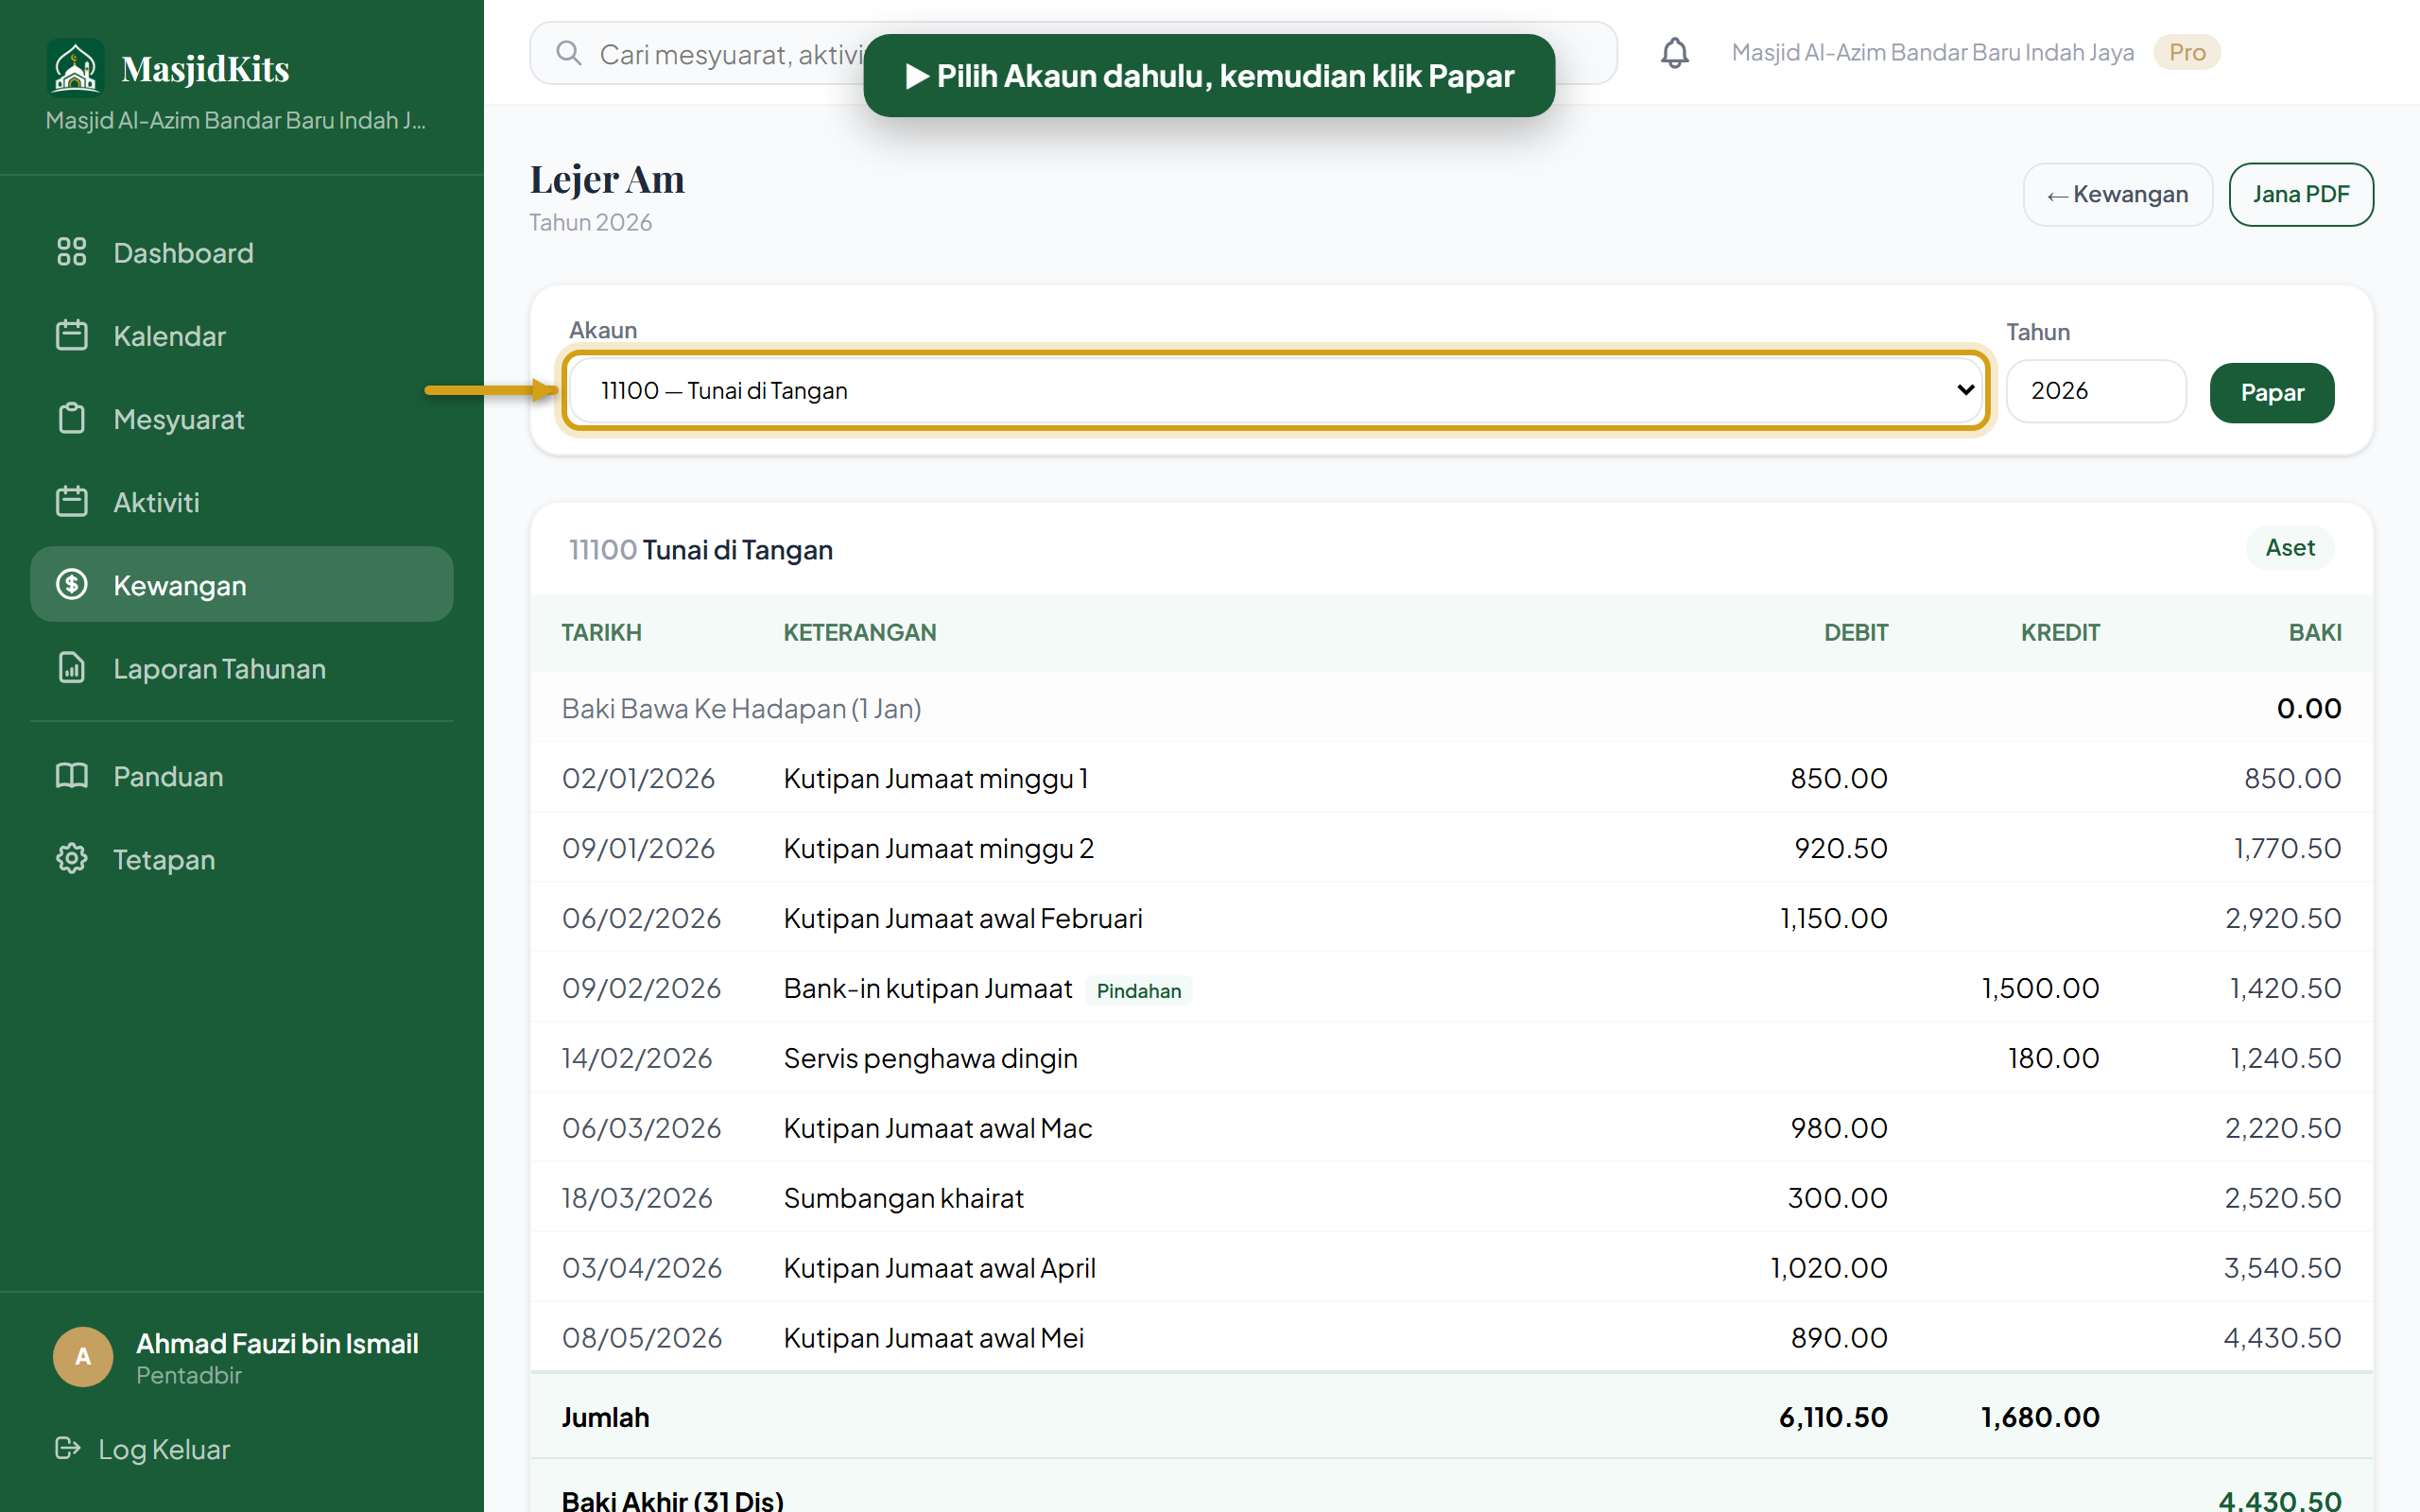The image size is (2420, 1512).
Task: Click the user avatar letter A
Action: 83,1357
